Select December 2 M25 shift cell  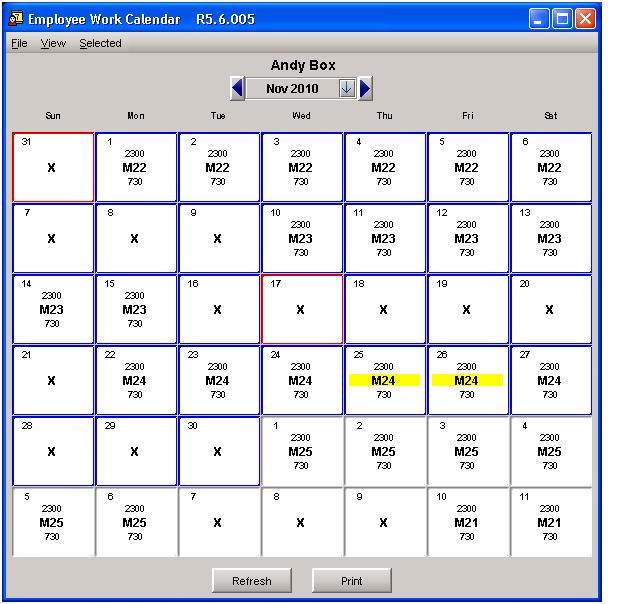385,451
